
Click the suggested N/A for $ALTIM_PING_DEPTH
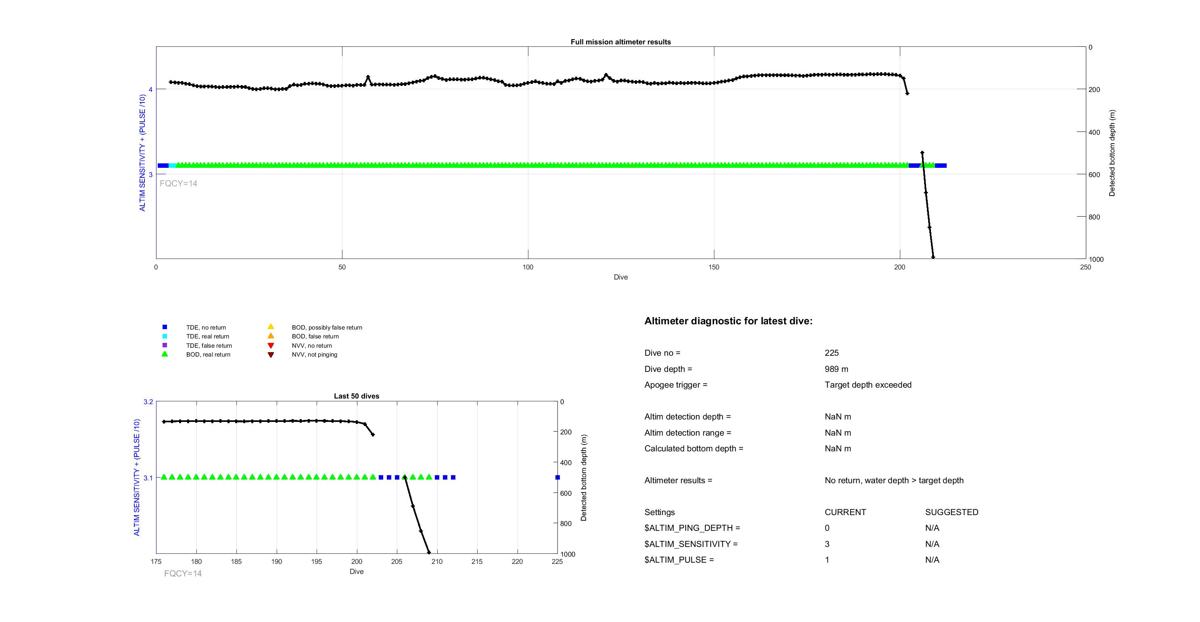(x=932, y=528)
